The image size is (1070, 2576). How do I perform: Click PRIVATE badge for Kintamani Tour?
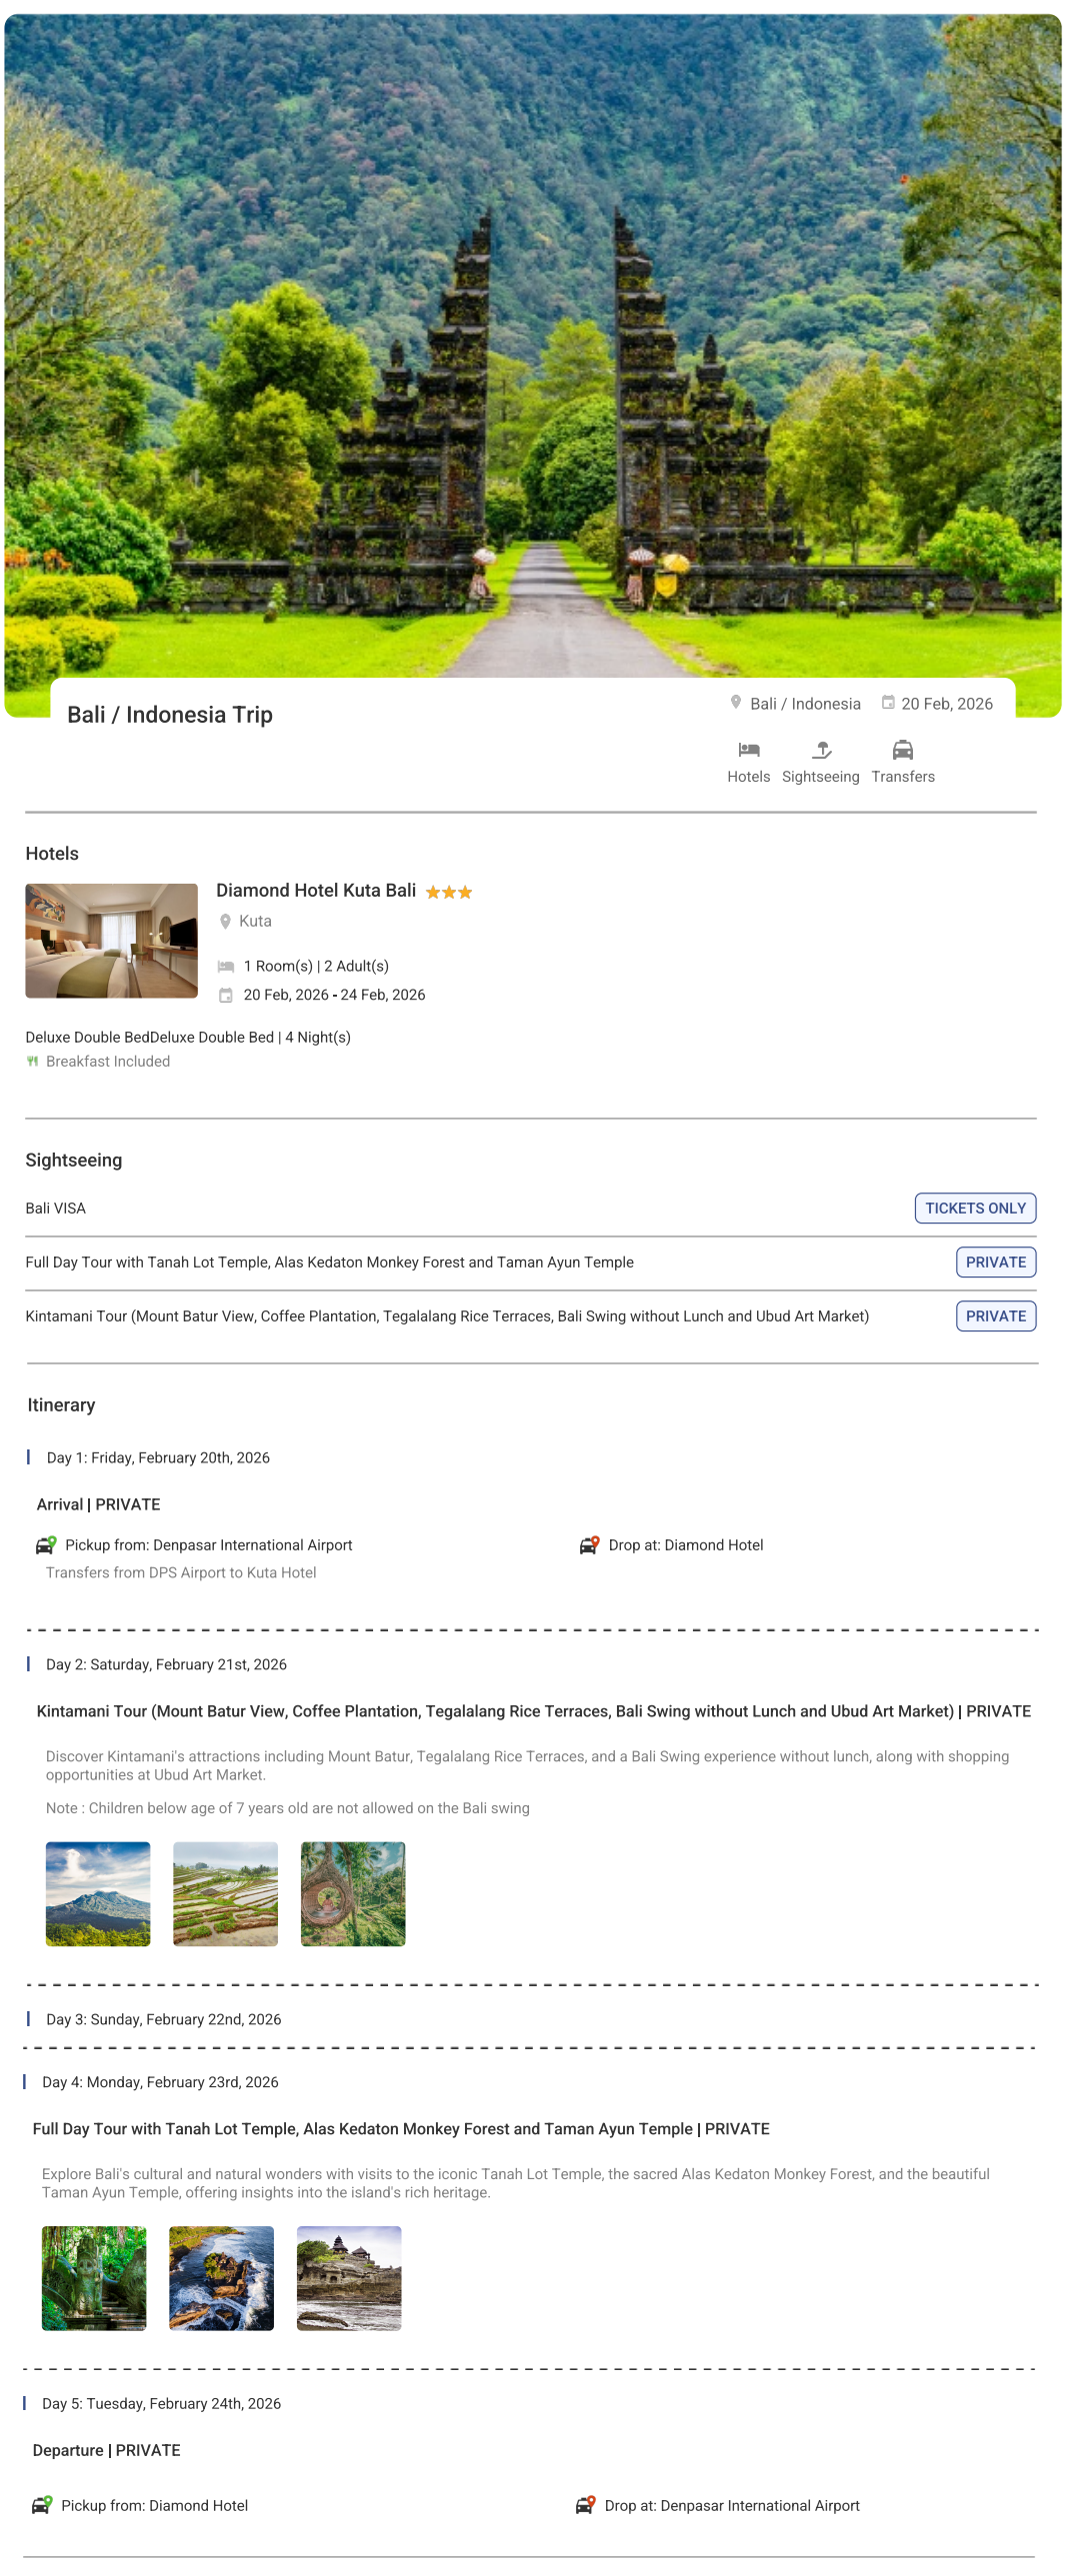click(995, 1316)
